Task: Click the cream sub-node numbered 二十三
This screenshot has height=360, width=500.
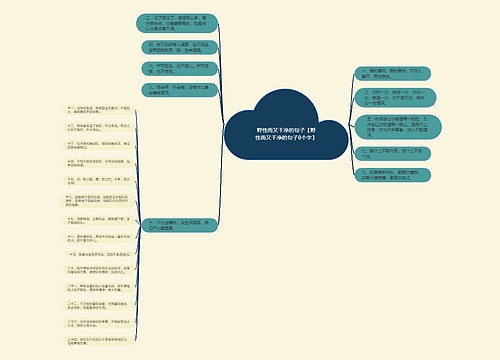Action: click(x=98, y=323)
